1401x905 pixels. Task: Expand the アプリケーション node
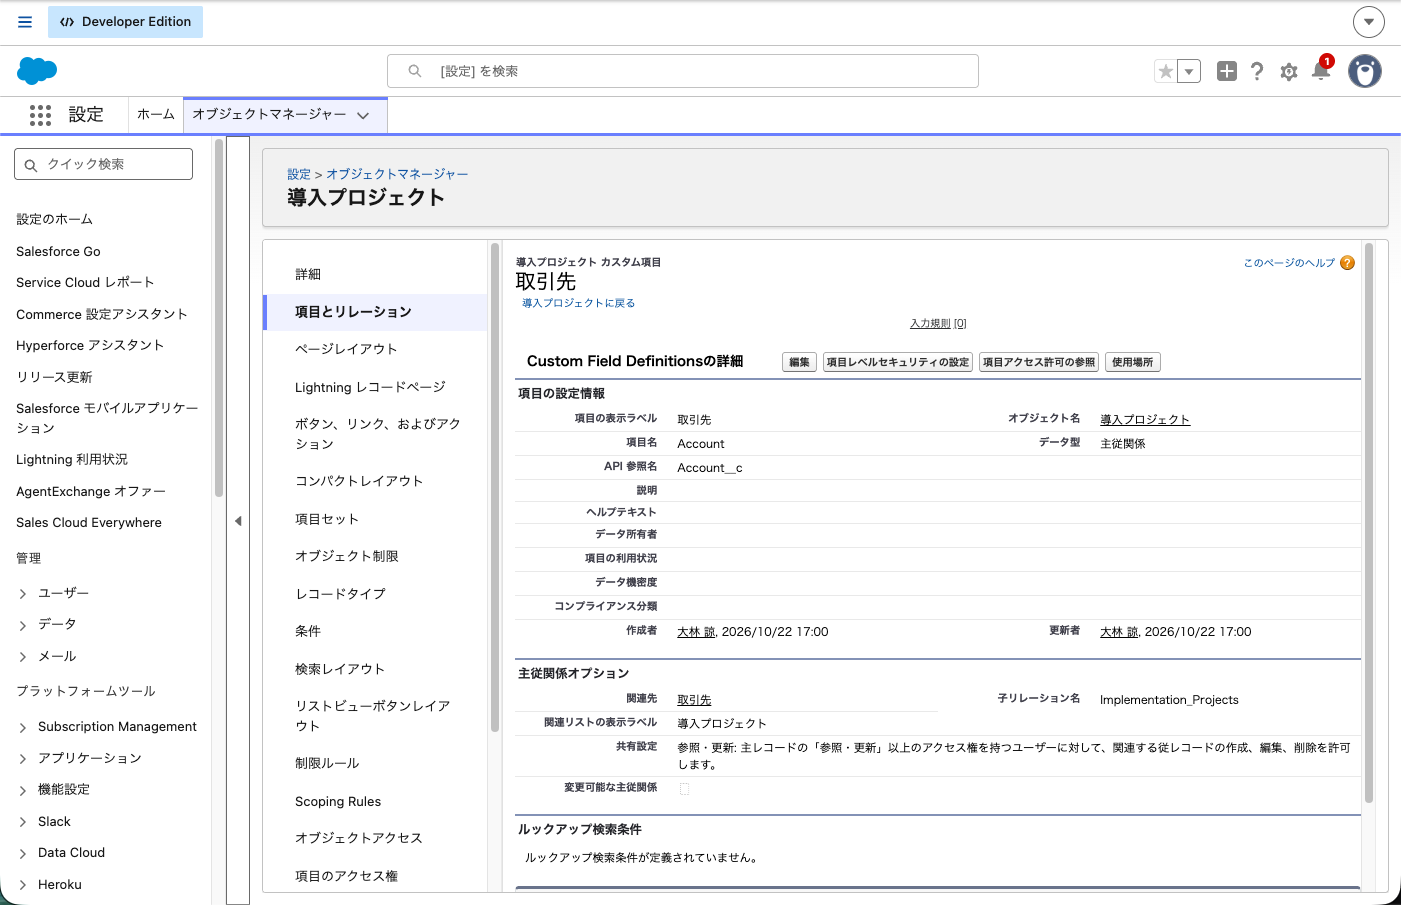click(23, 759)
